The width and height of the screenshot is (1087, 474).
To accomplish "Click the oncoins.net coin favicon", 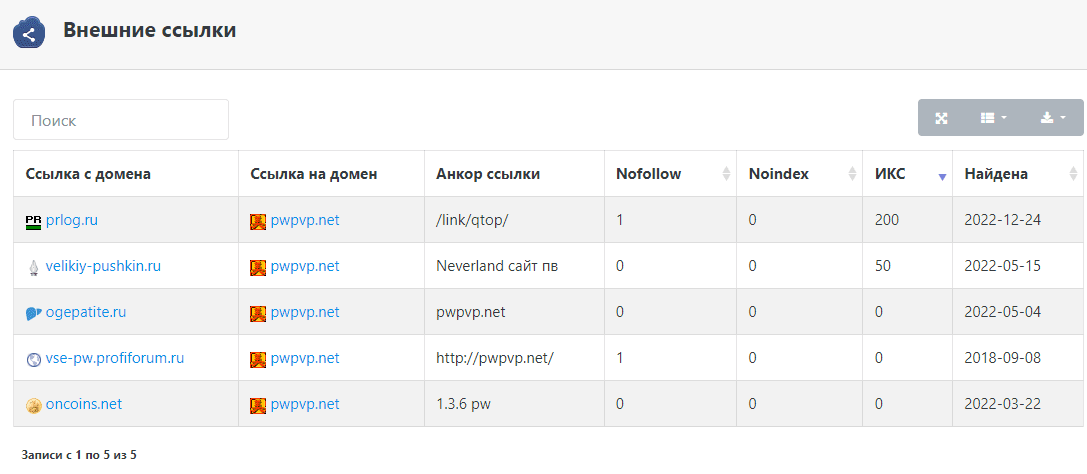I will (x=33, y=405).
